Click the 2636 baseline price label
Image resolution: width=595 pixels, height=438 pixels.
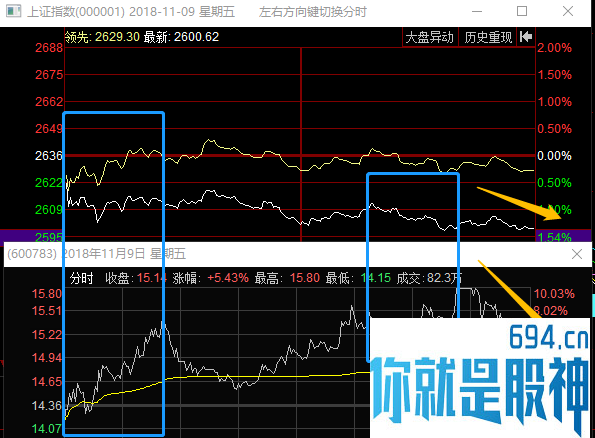49,156
